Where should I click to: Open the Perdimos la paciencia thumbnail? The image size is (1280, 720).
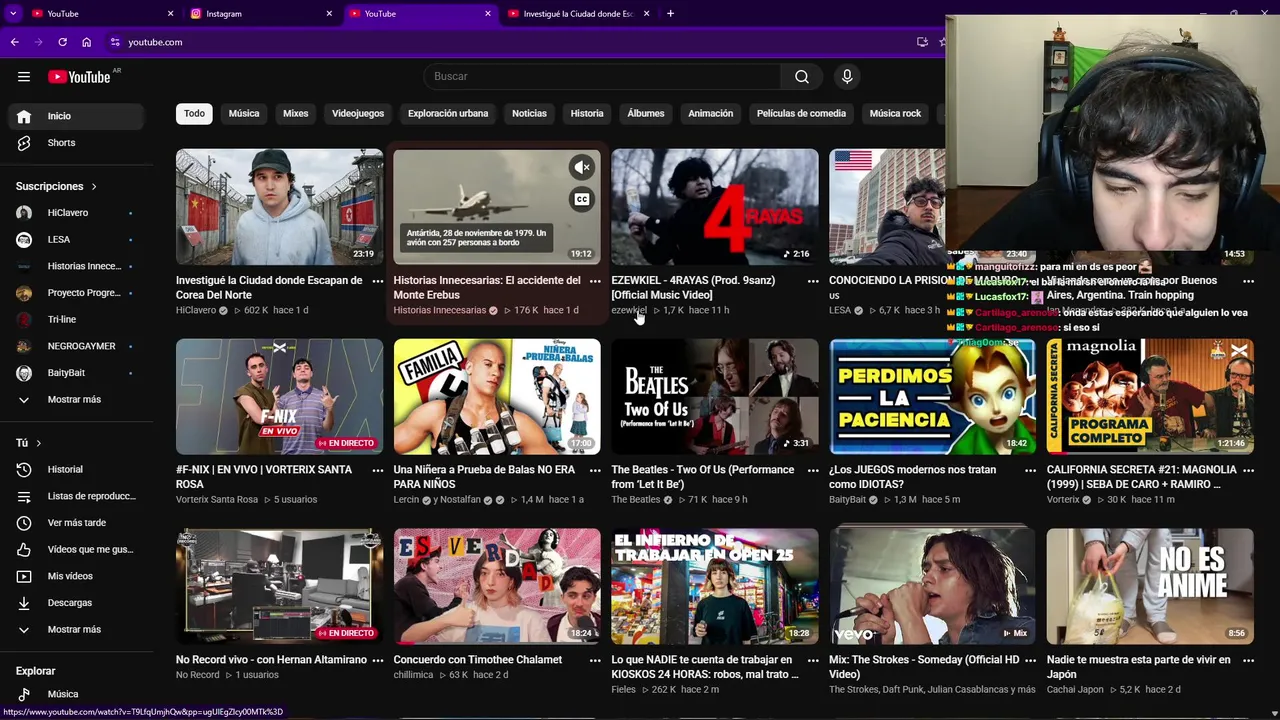(x=932, y=396)
